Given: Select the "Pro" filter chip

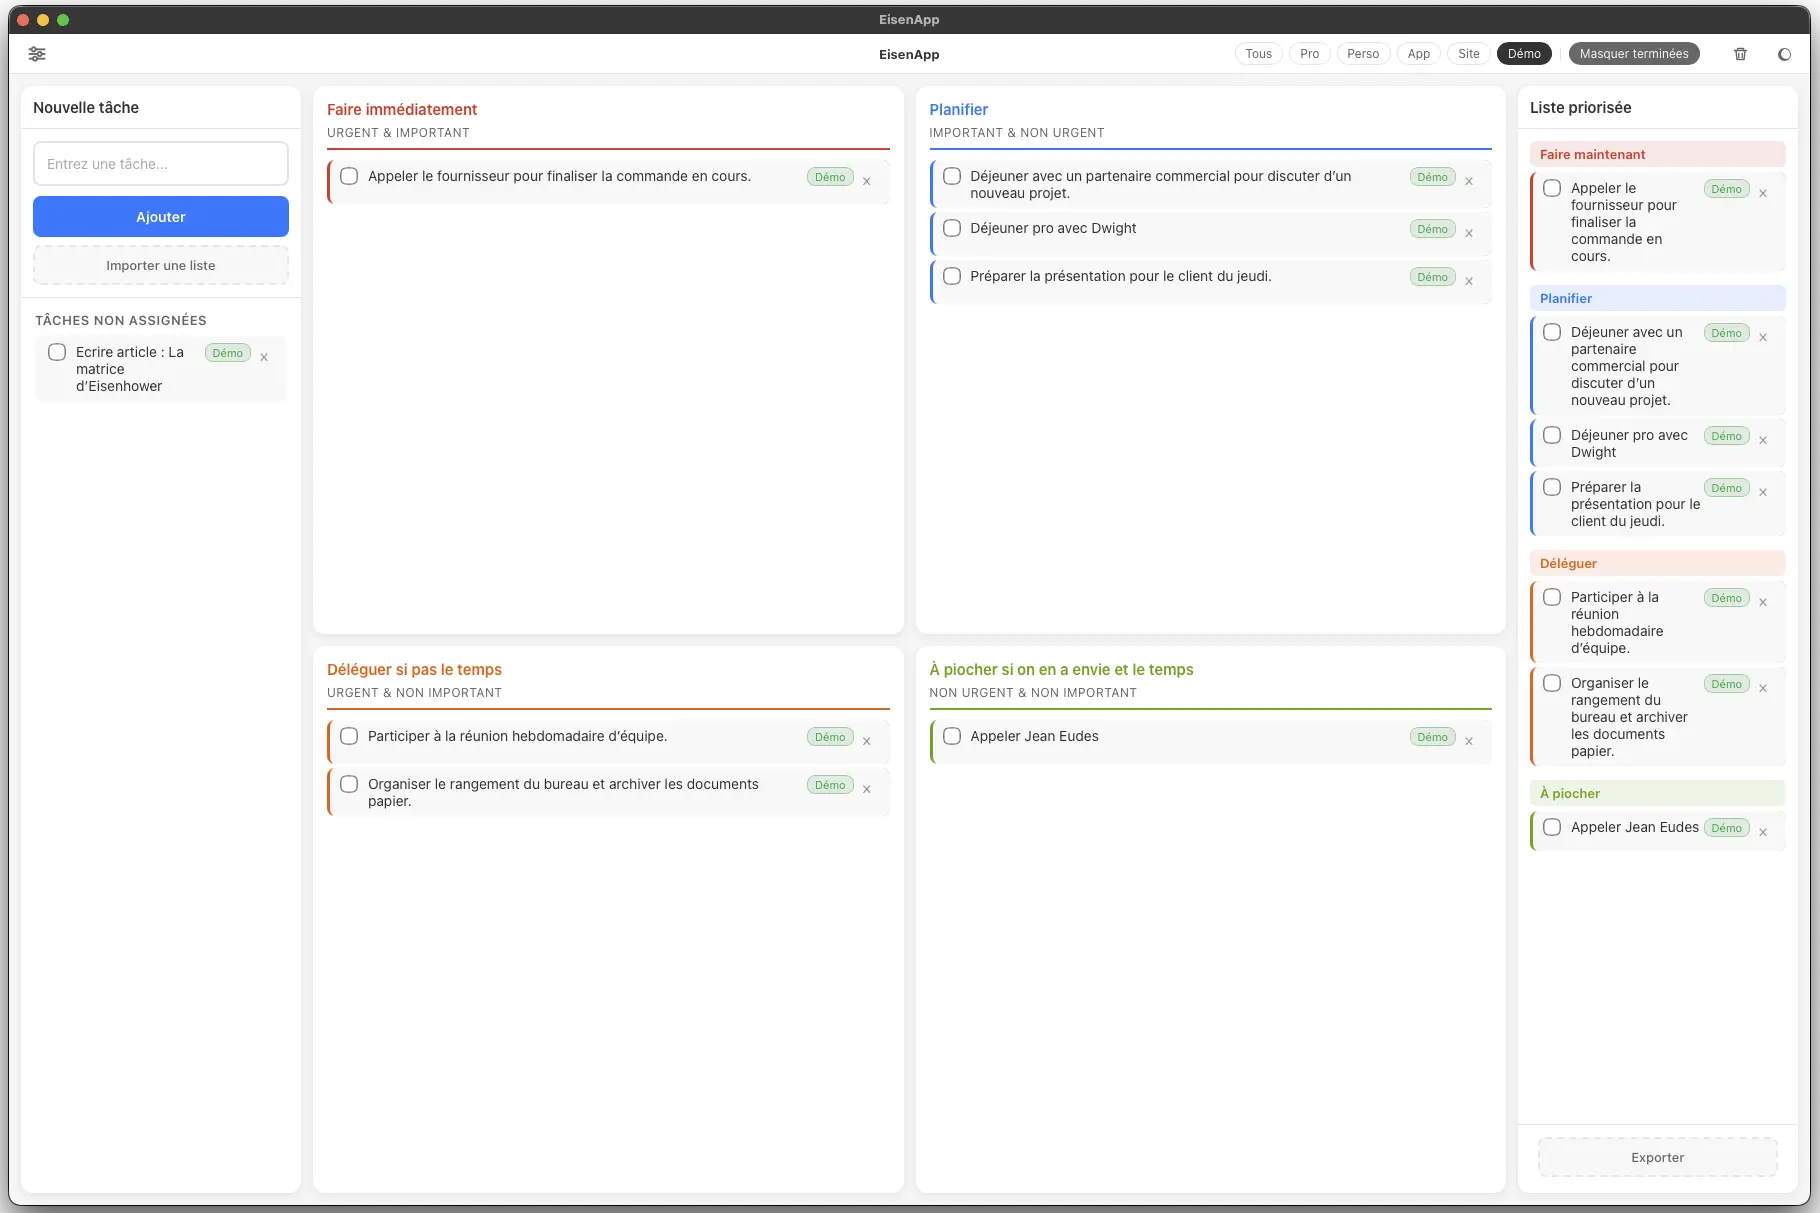Looking at the screenshot, I should click(x=1309, y=53).
